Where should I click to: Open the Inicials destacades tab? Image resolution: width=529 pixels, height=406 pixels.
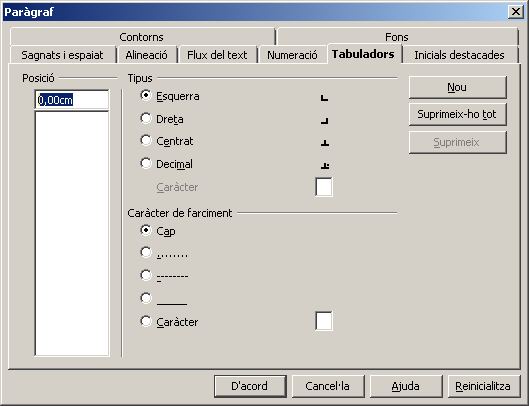(459, 55)
